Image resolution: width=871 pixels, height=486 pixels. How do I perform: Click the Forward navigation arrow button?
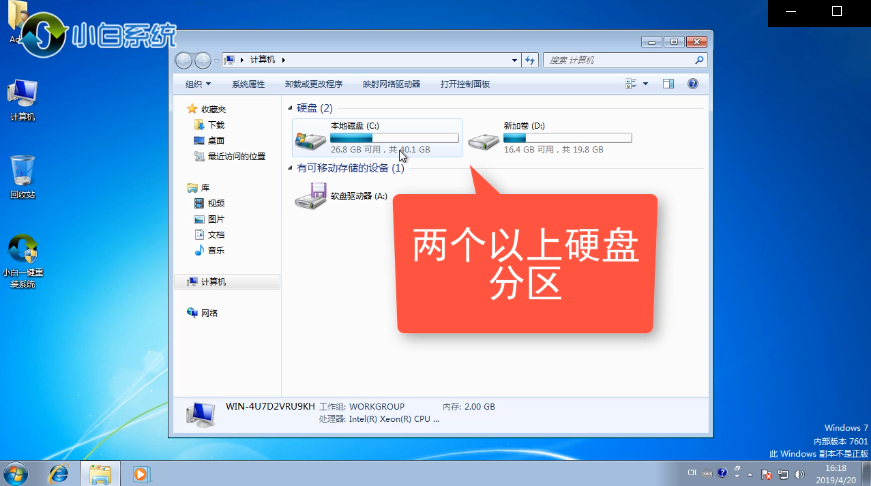coord(203,60)
